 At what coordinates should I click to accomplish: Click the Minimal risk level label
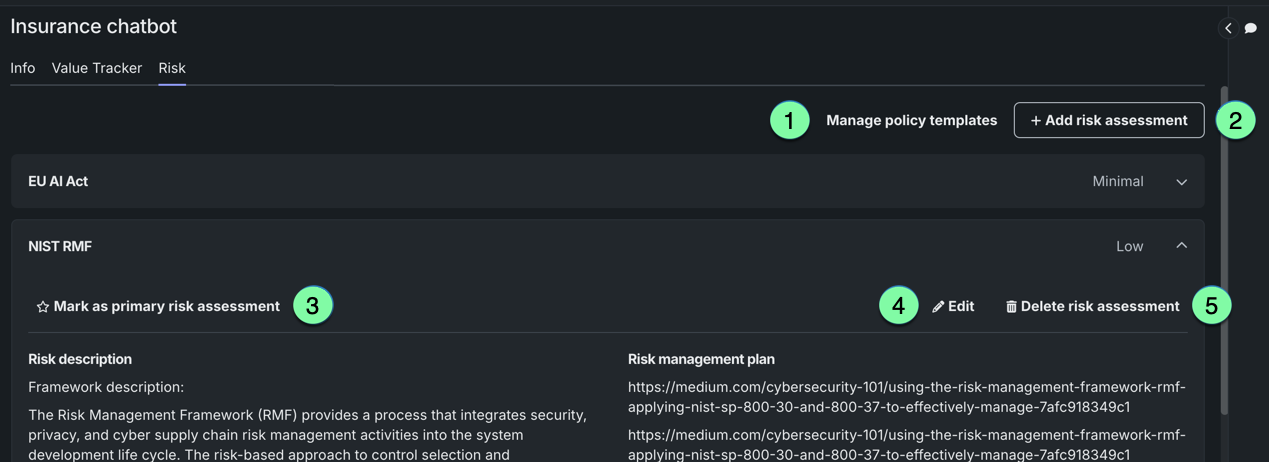pyautogui.click(x=1117, y=181)
